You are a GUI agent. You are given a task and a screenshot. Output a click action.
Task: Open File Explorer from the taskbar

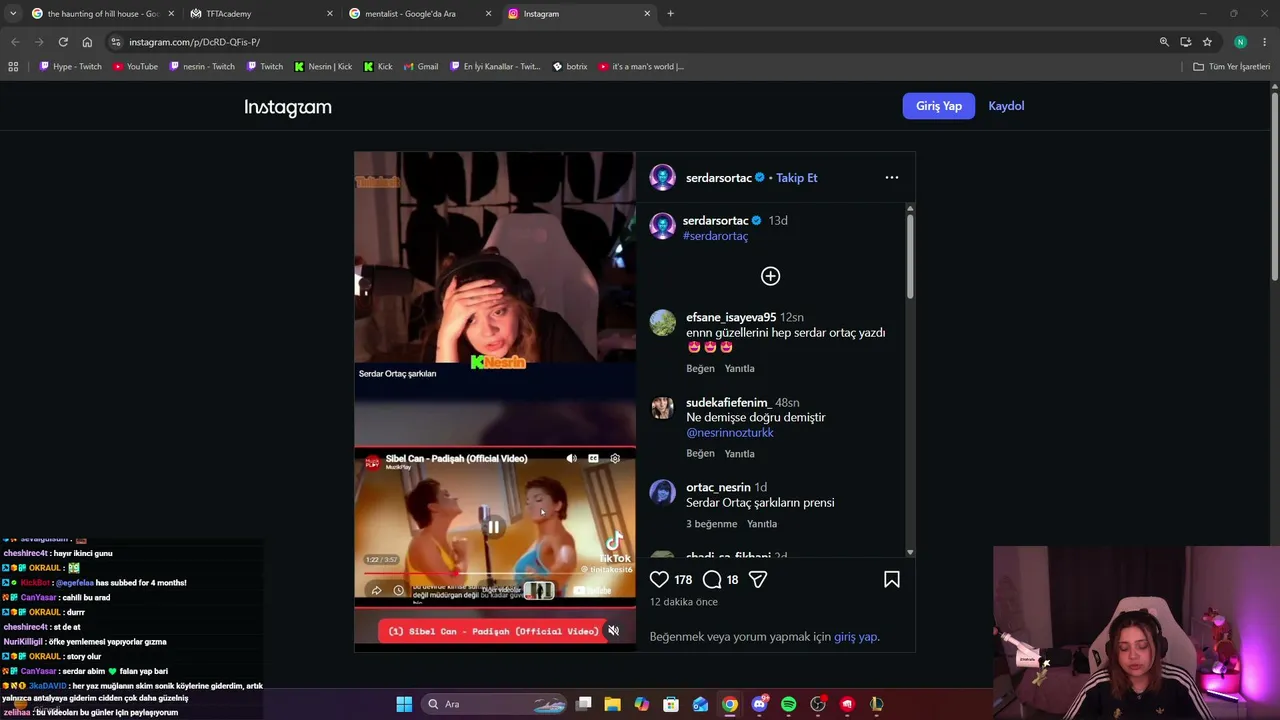coord(613,704)
